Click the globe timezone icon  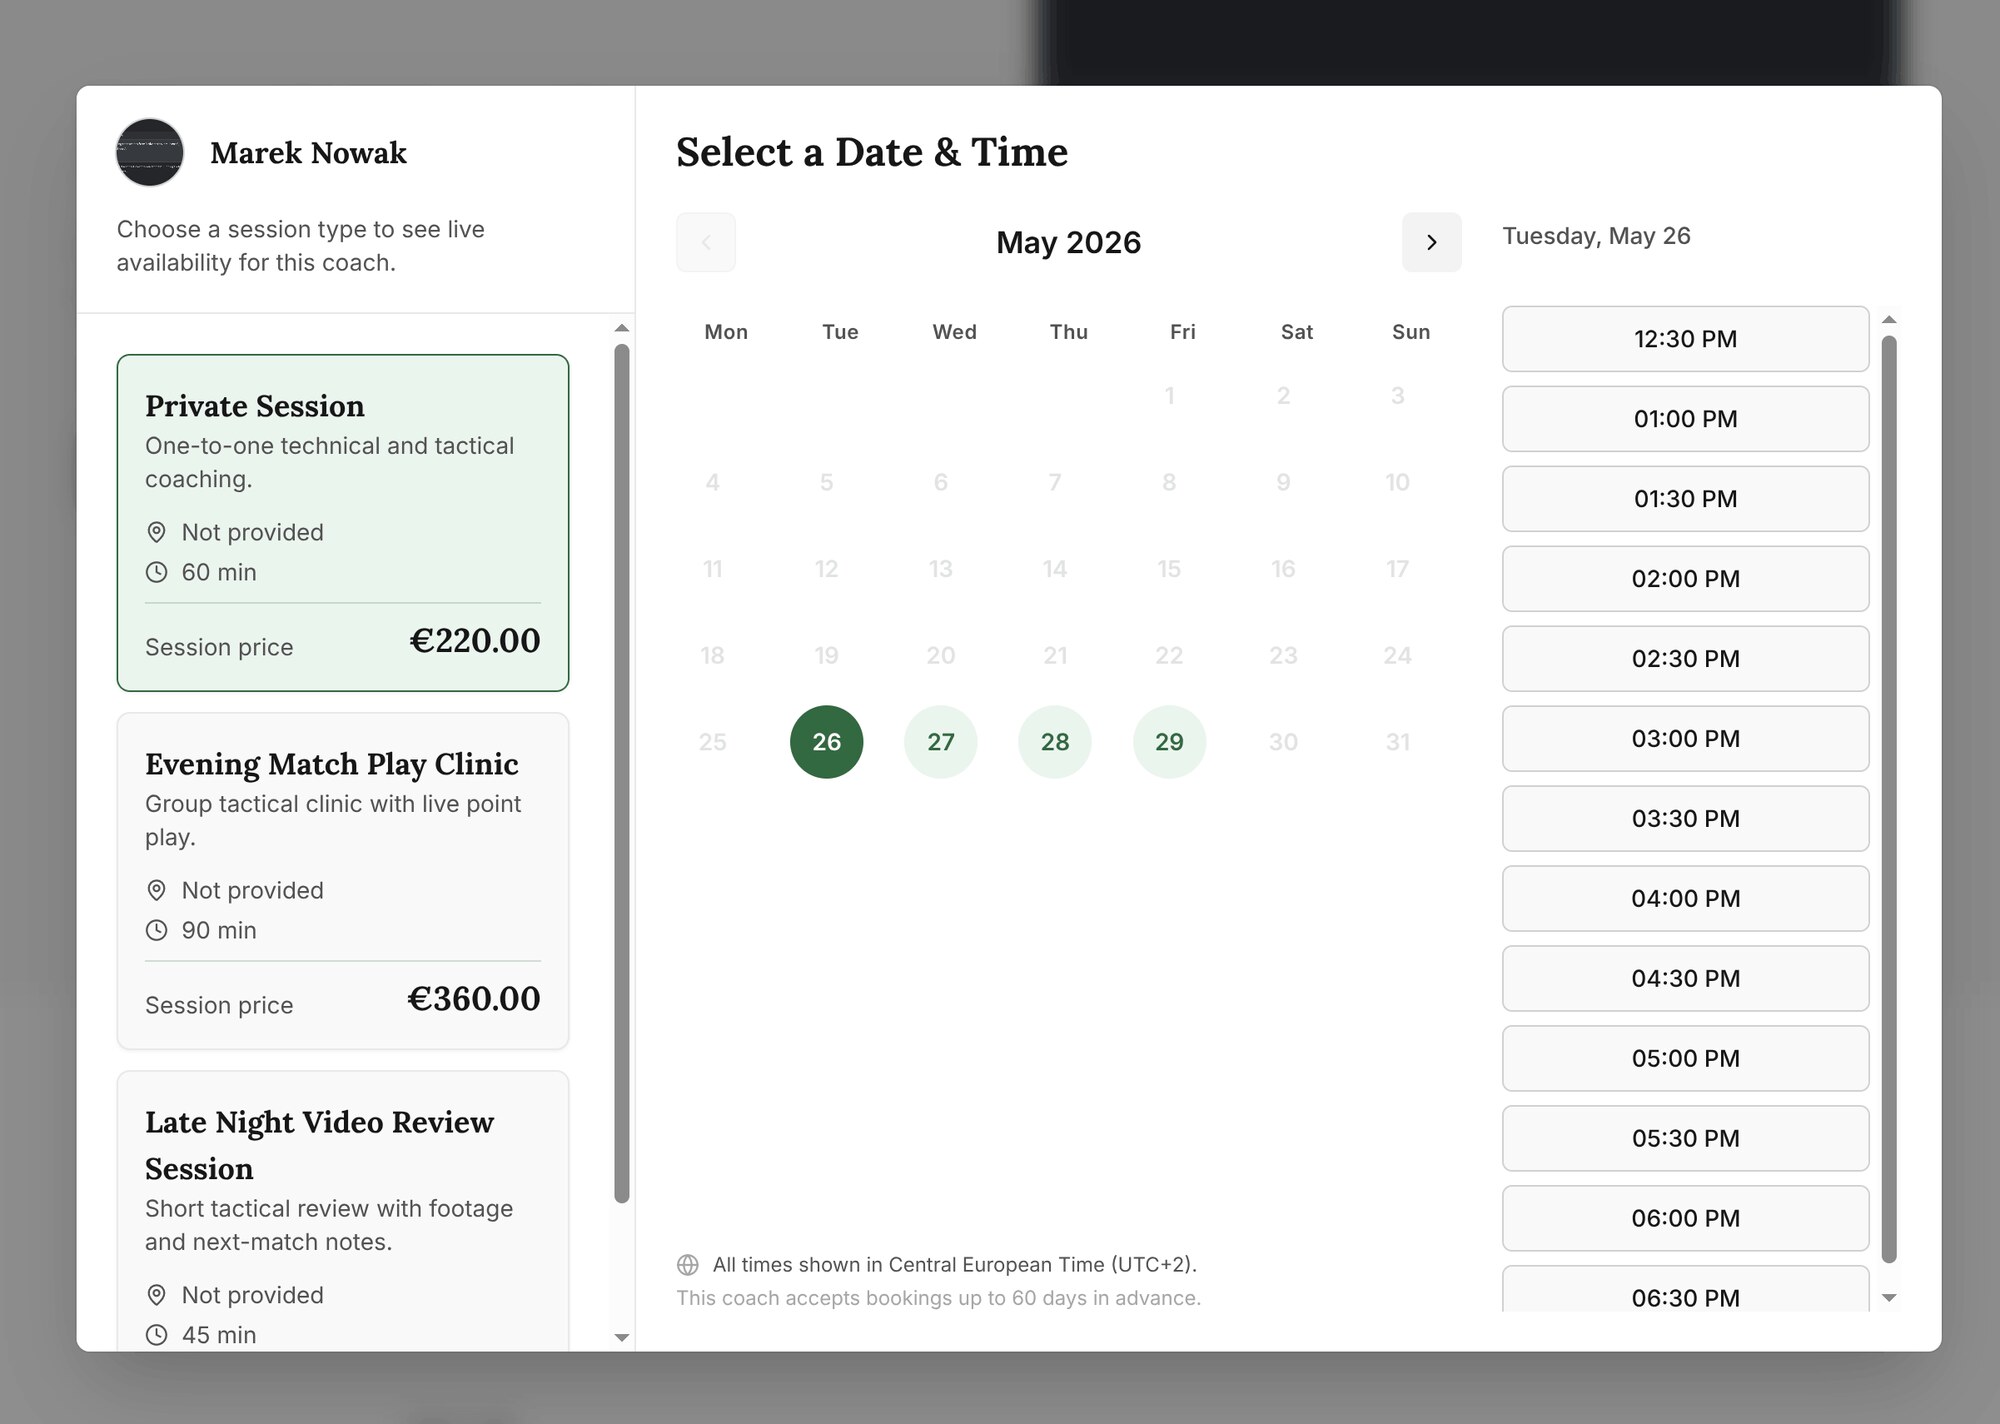point(688,1265)
